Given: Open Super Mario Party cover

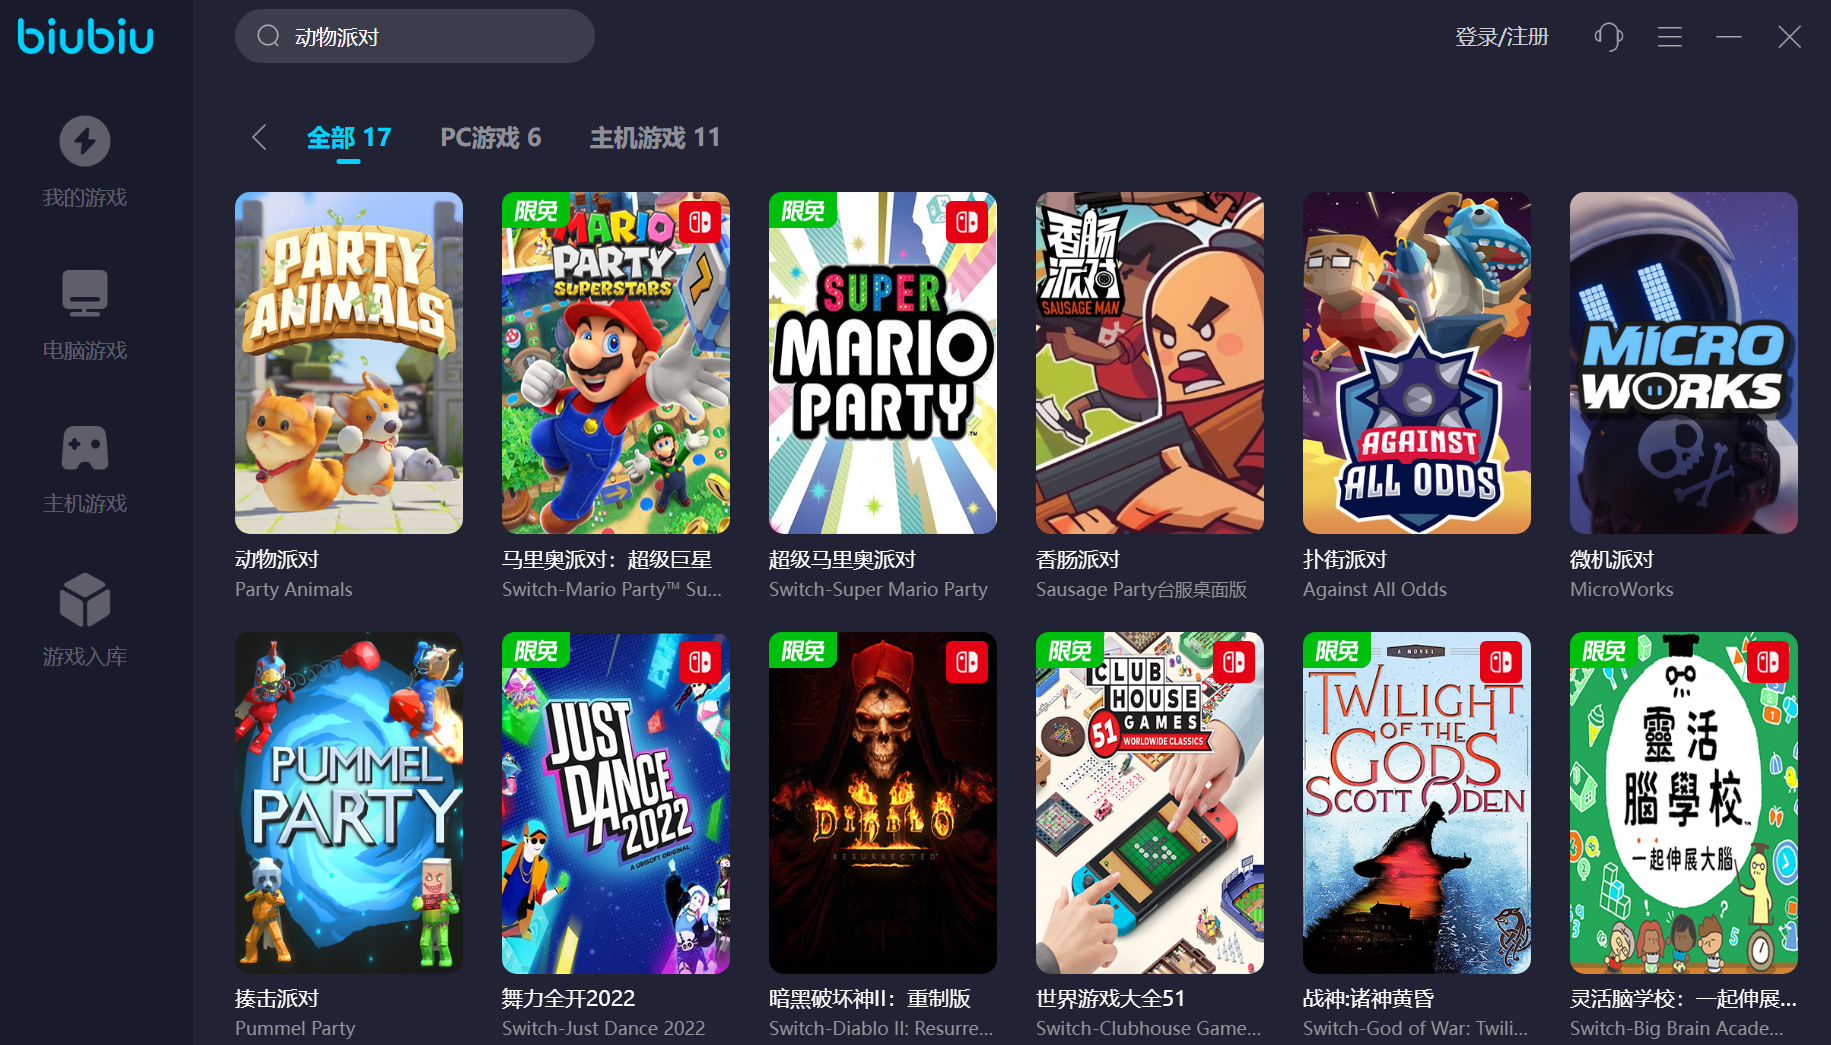Looking at the screenshot, I should click(x=883, y=363).
